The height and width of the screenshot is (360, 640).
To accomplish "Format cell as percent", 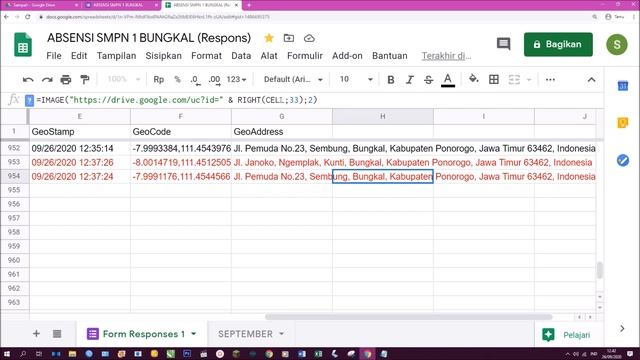I will coord(178,80).
